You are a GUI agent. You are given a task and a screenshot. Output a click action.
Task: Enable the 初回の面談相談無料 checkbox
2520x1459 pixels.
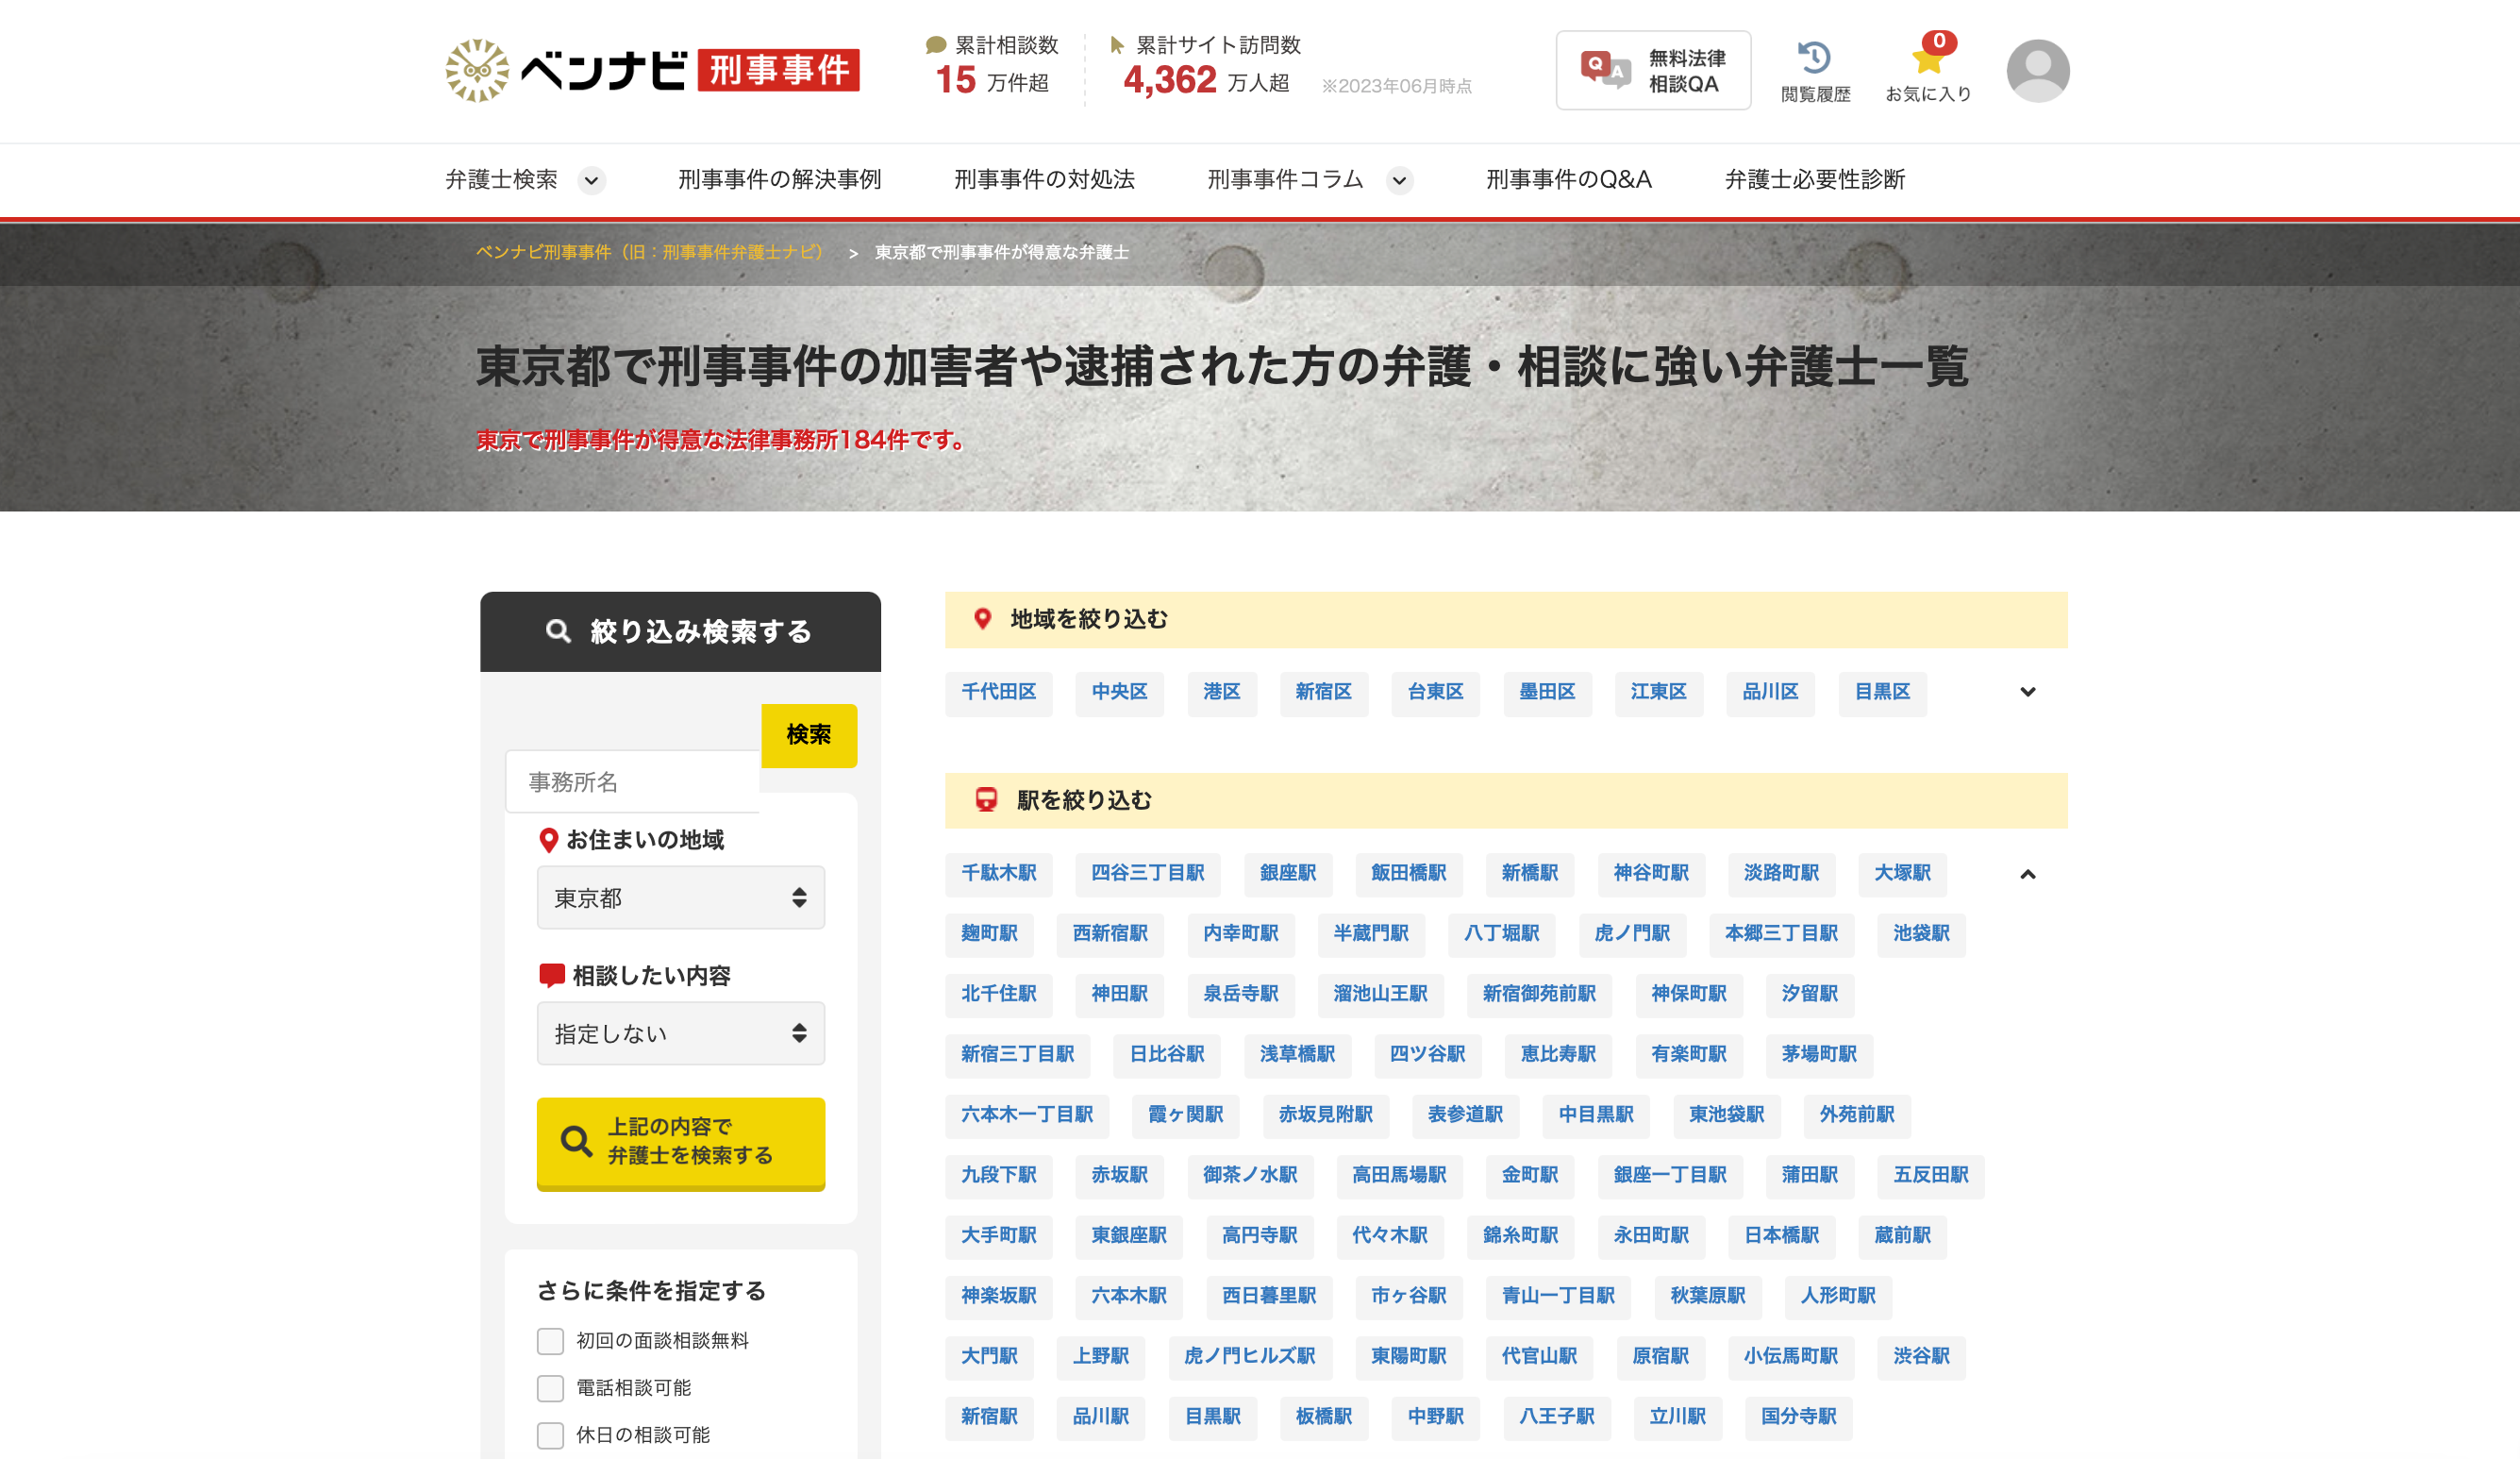pyautogui.click(x=550, y=1341)
